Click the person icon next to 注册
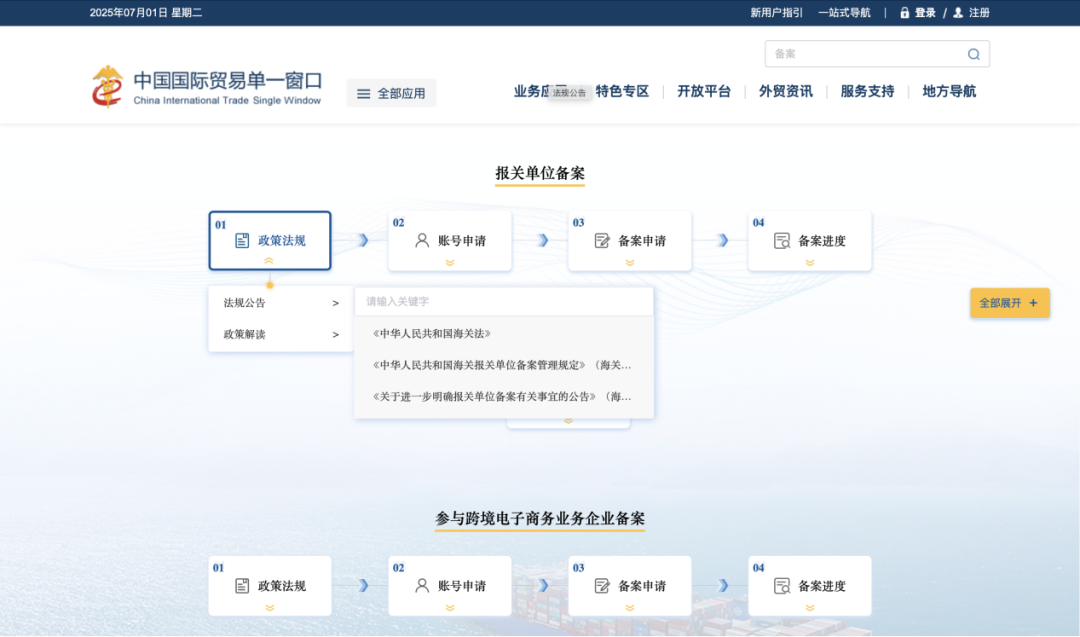Screen dimensions: 1080x637 [x=956, y=12]
